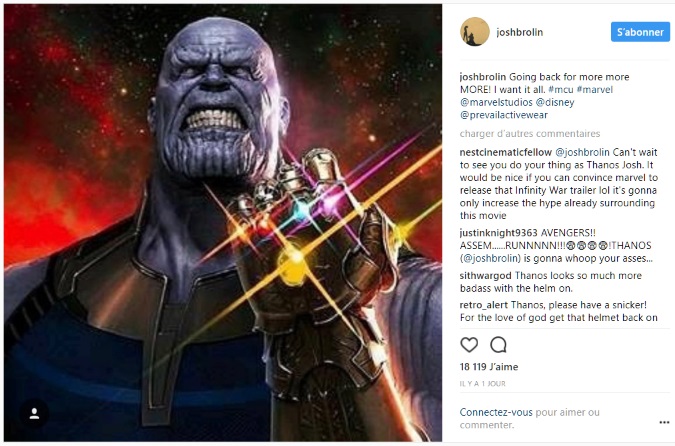Image resolution: width=675 pixels, height=446 pixels.
Task: Open the #marvel hashtag
Action: (x=594, y=90)
